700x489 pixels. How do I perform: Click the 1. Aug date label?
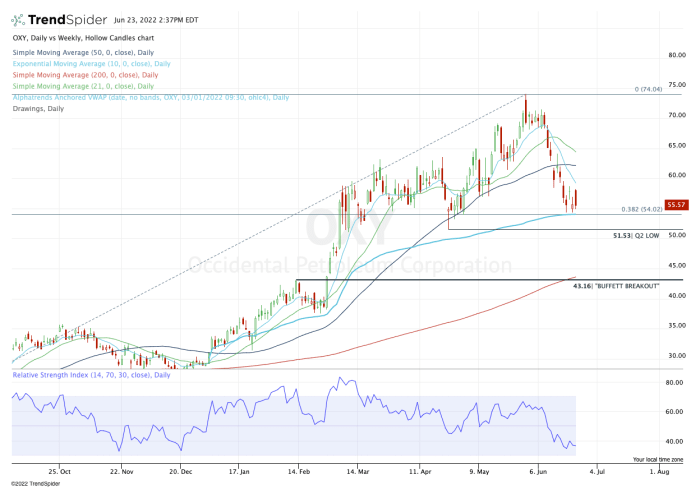[659, 472]
